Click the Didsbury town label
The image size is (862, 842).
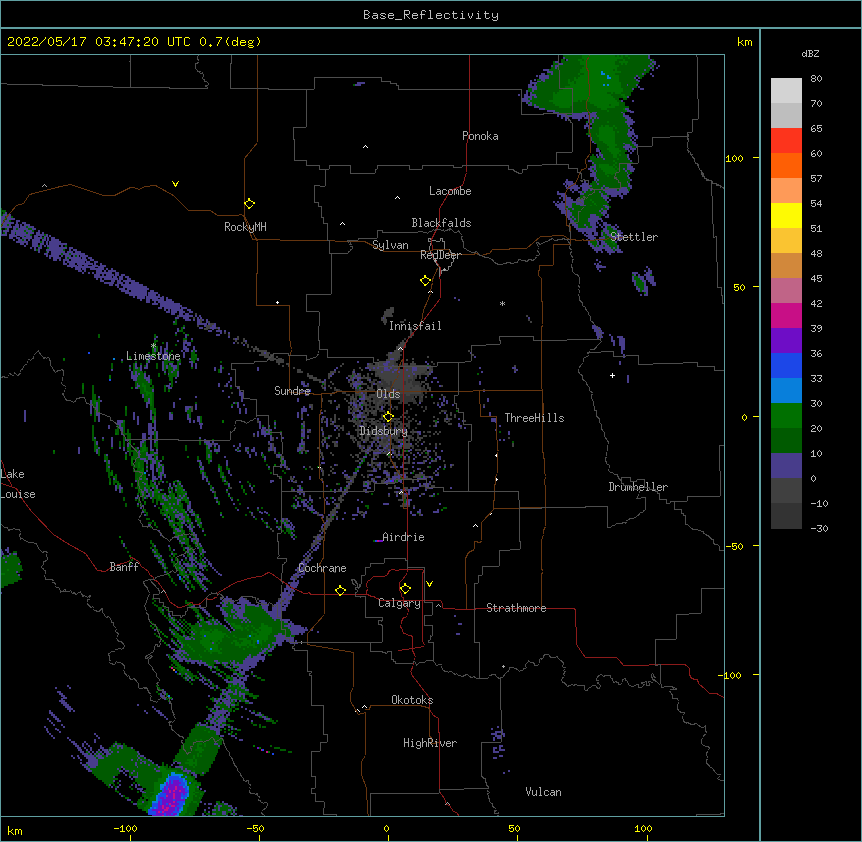(x=384, y=431)
